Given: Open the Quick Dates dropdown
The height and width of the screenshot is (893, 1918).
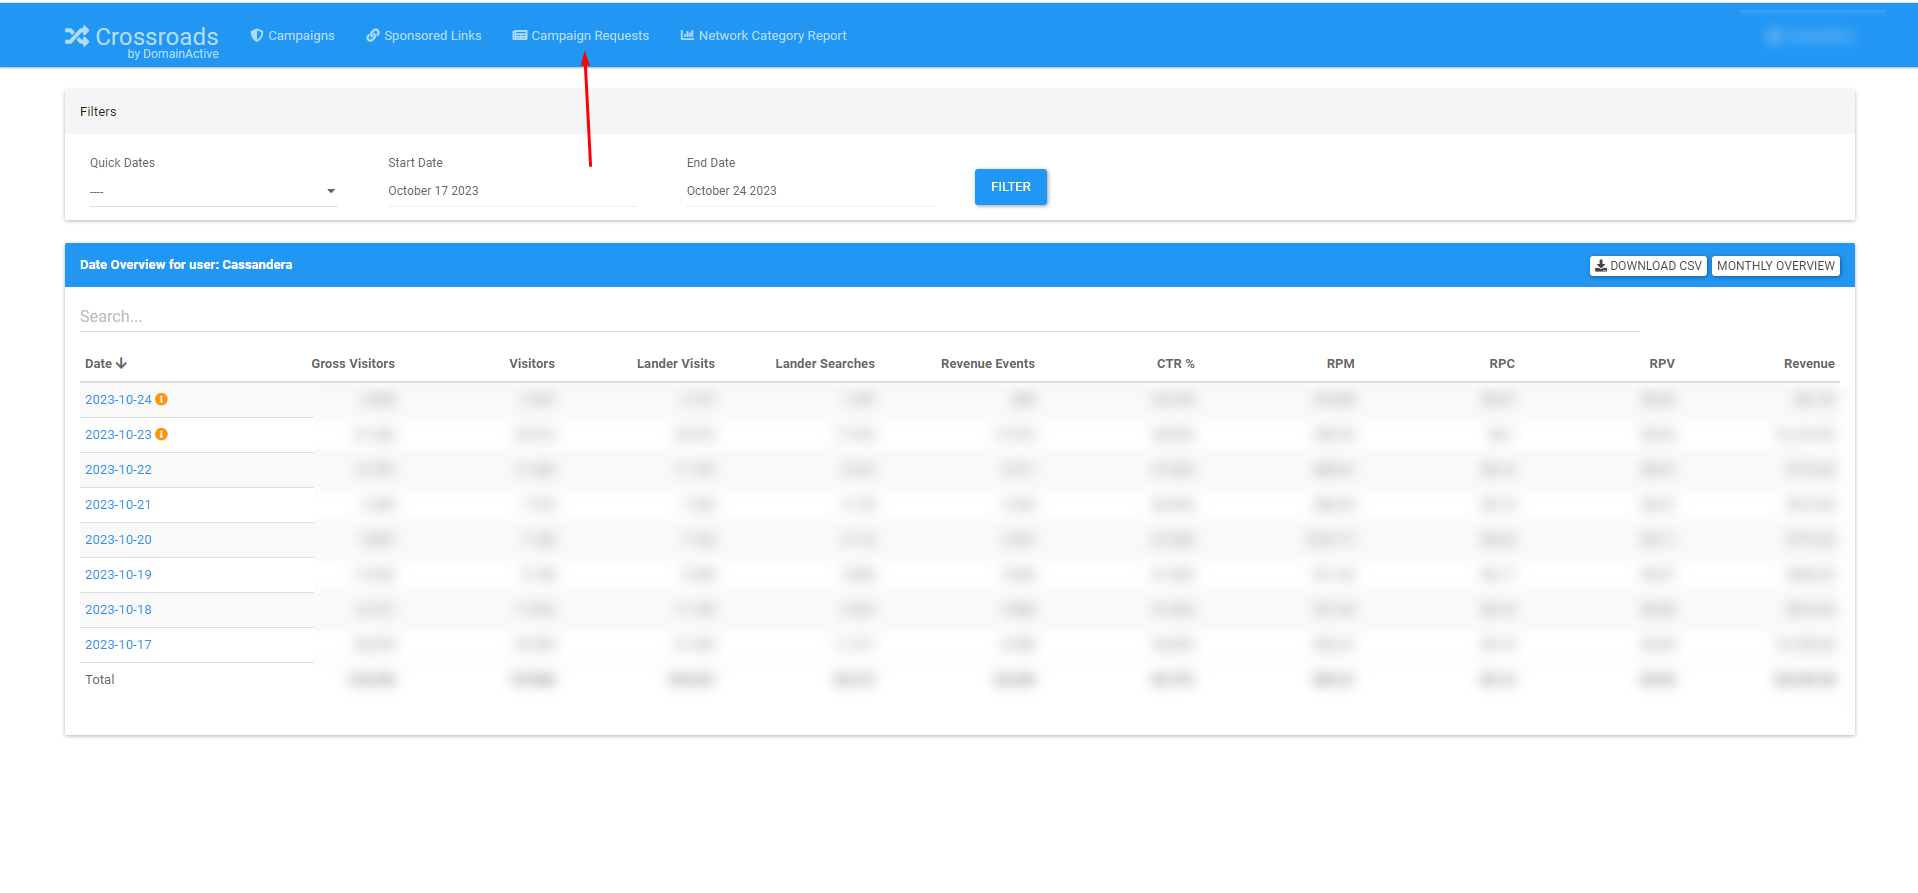Looking at the screenshot, I should tap(213, 191).
